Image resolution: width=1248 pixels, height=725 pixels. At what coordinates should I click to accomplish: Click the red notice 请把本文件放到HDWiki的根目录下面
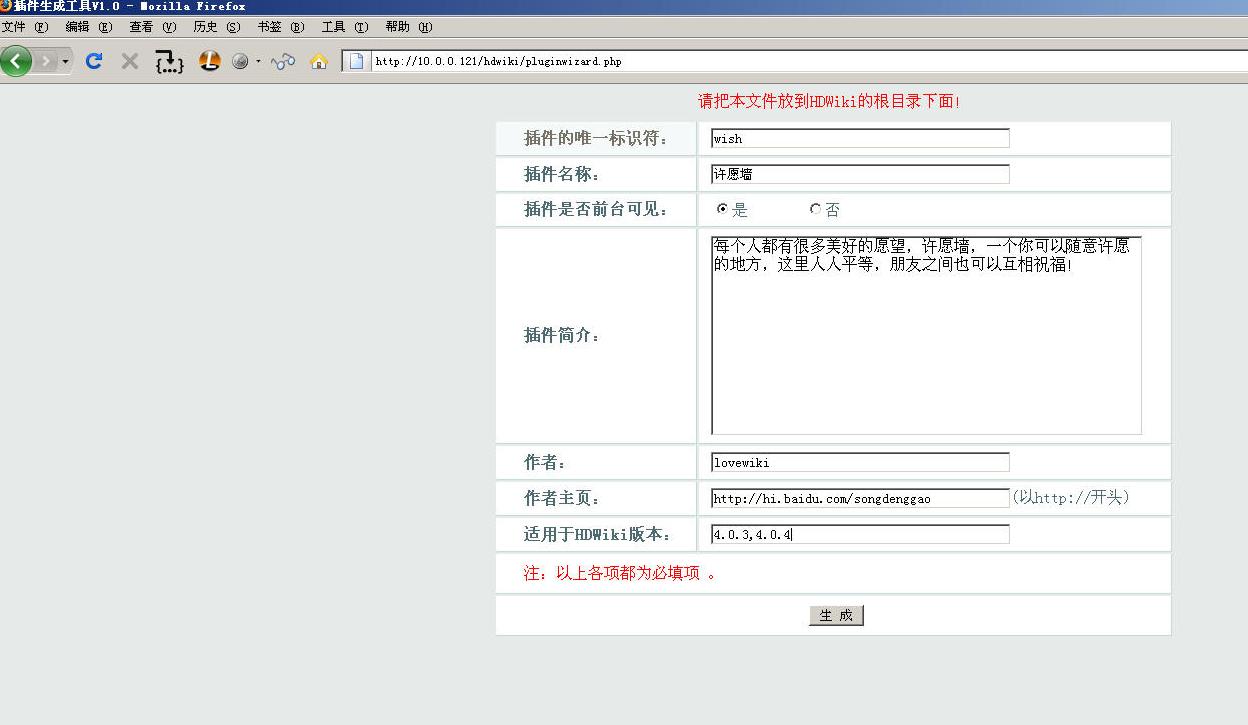829,101
